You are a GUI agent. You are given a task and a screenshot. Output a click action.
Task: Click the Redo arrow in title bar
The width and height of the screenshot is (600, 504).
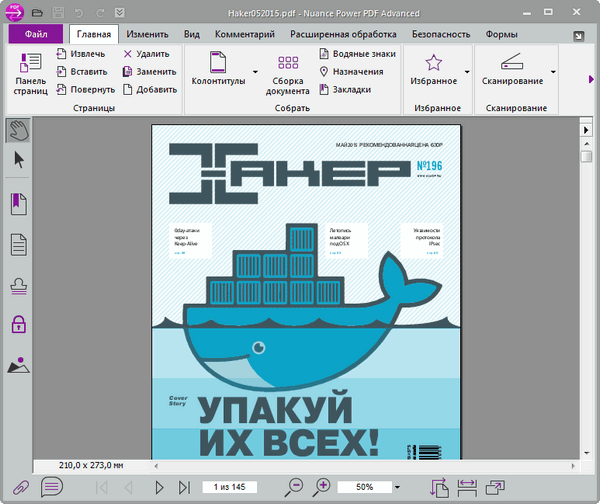click(100, 13)
